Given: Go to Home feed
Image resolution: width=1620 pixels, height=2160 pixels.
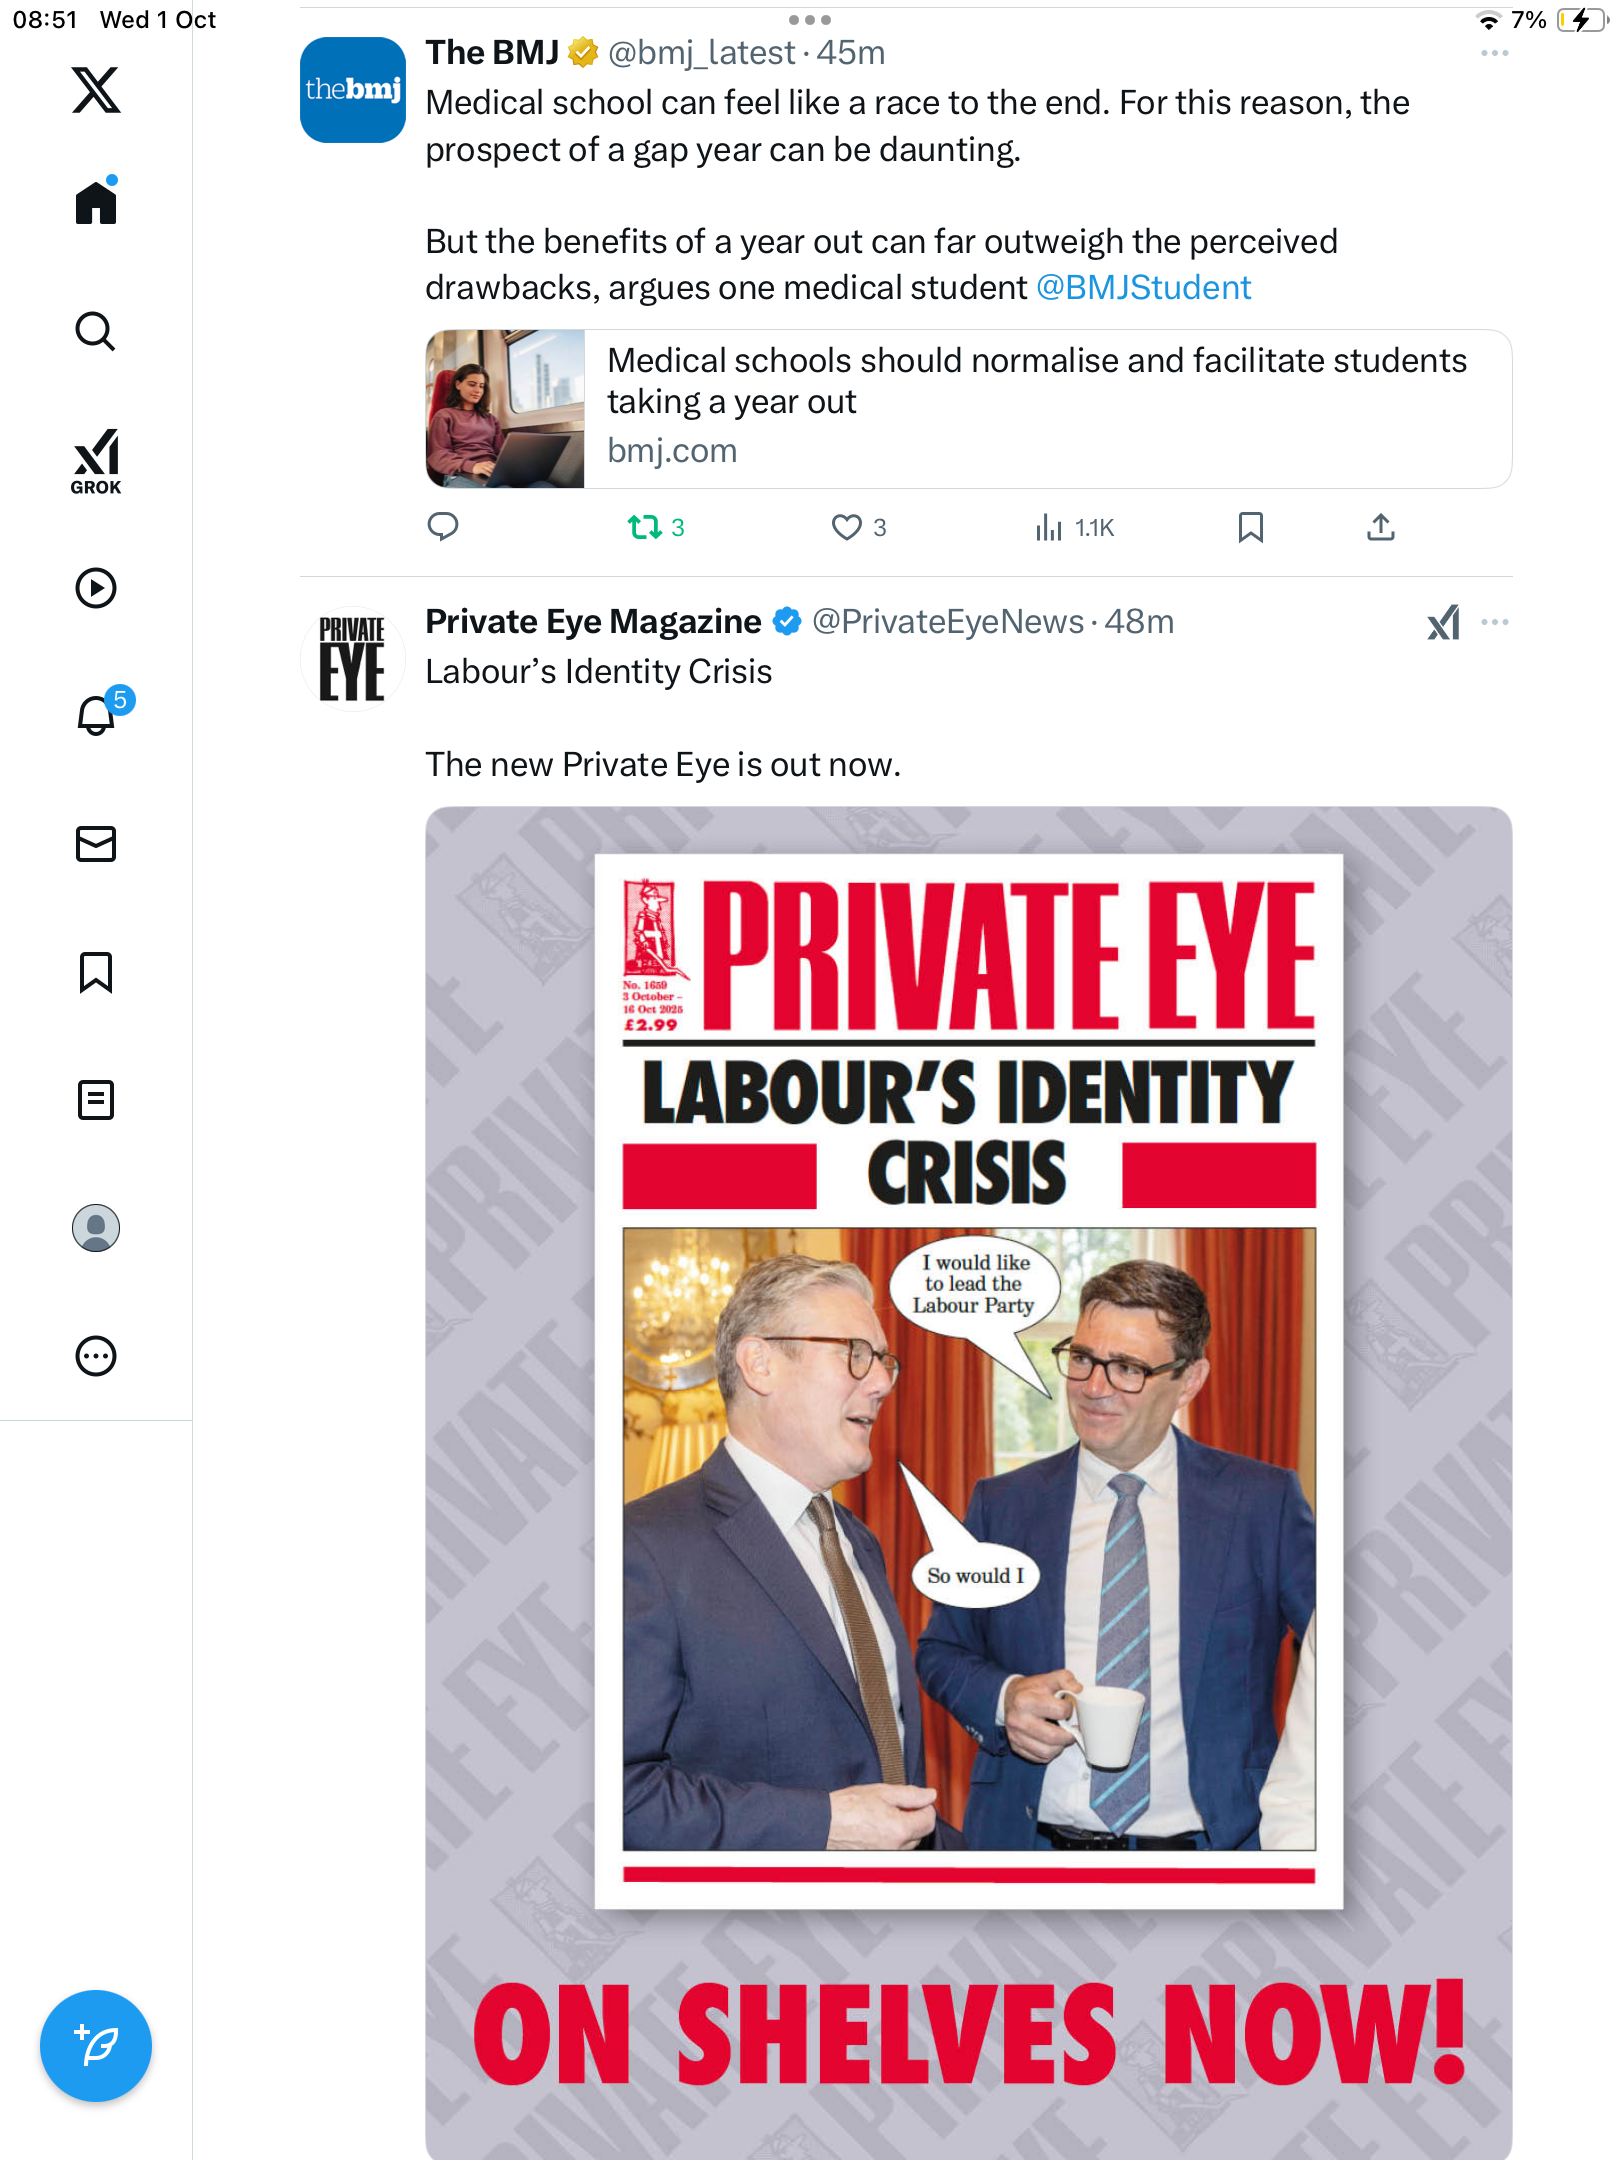Looking at the screenshot, I should (x=96, y=203).
